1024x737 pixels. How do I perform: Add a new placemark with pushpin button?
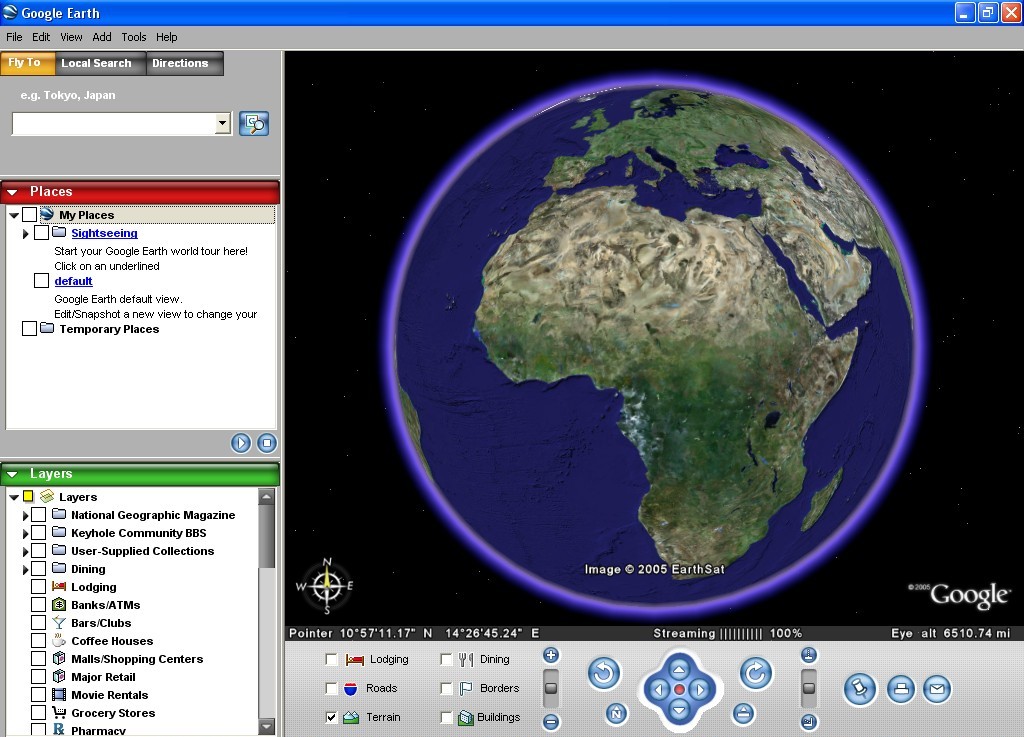(859, 689)
